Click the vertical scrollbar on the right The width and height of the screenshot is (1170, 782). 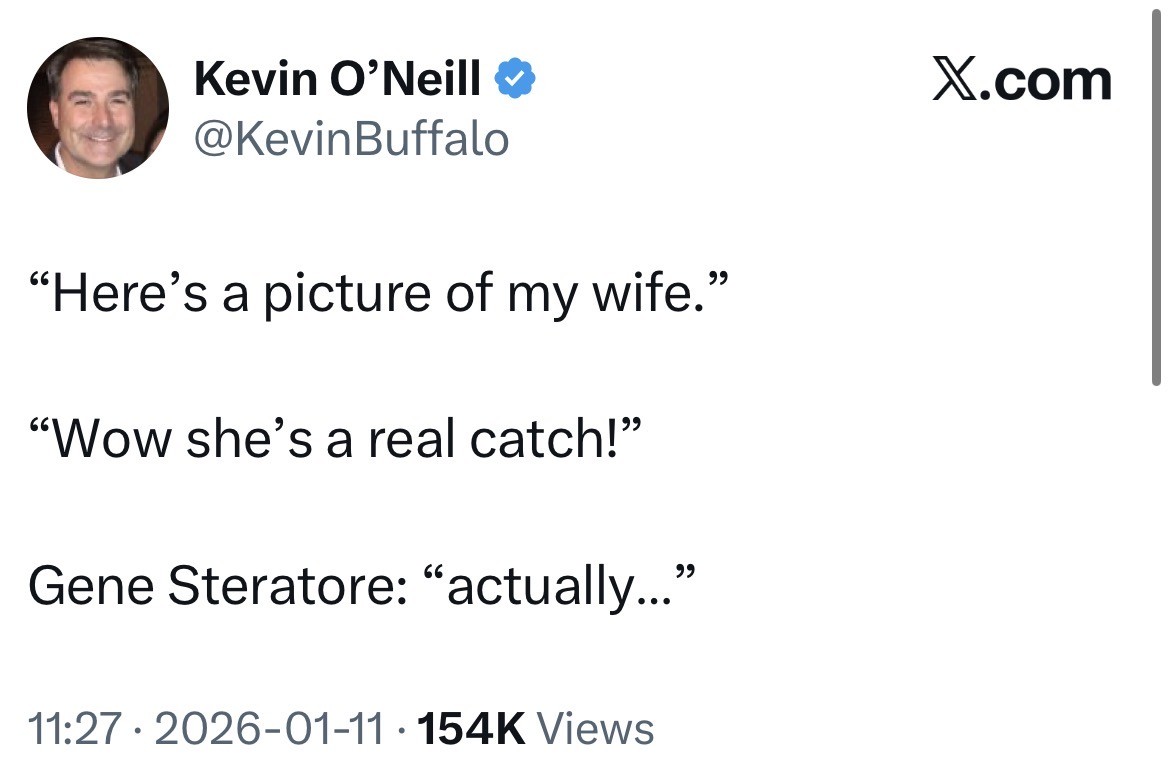[1156, 200]
